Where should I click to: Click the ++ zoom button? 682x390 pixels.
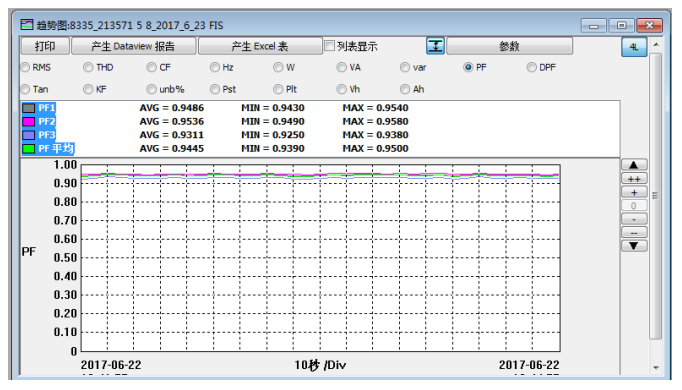pos(634,179)
